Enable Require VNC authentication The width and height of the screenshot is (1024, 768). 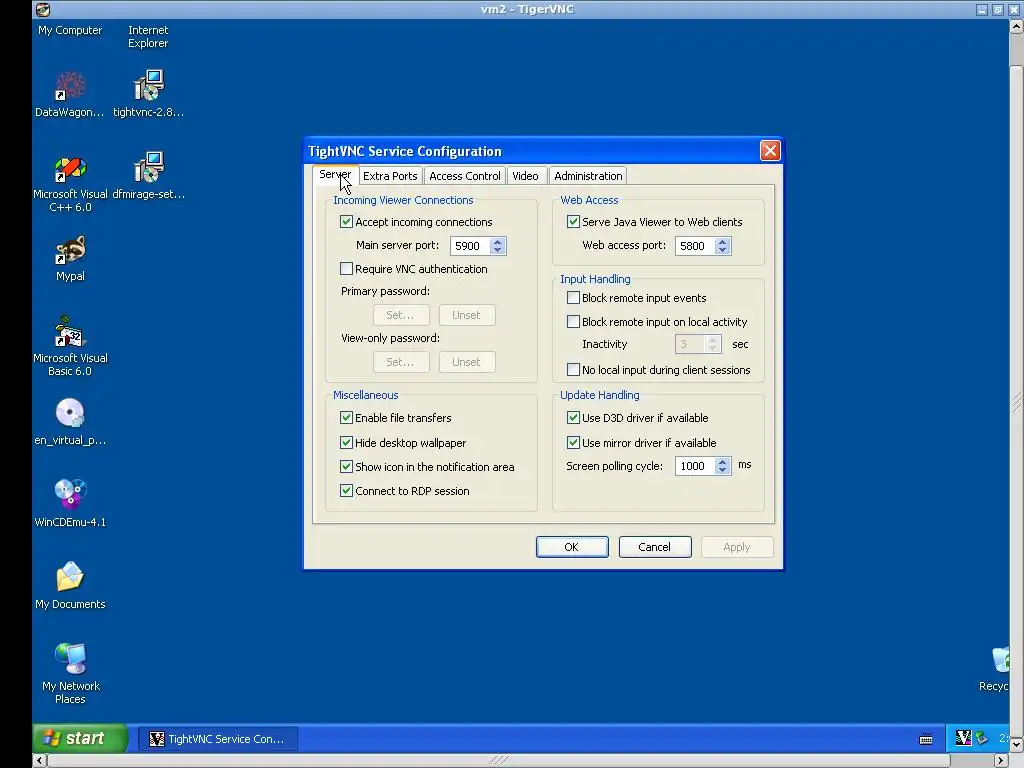[346, 268]
